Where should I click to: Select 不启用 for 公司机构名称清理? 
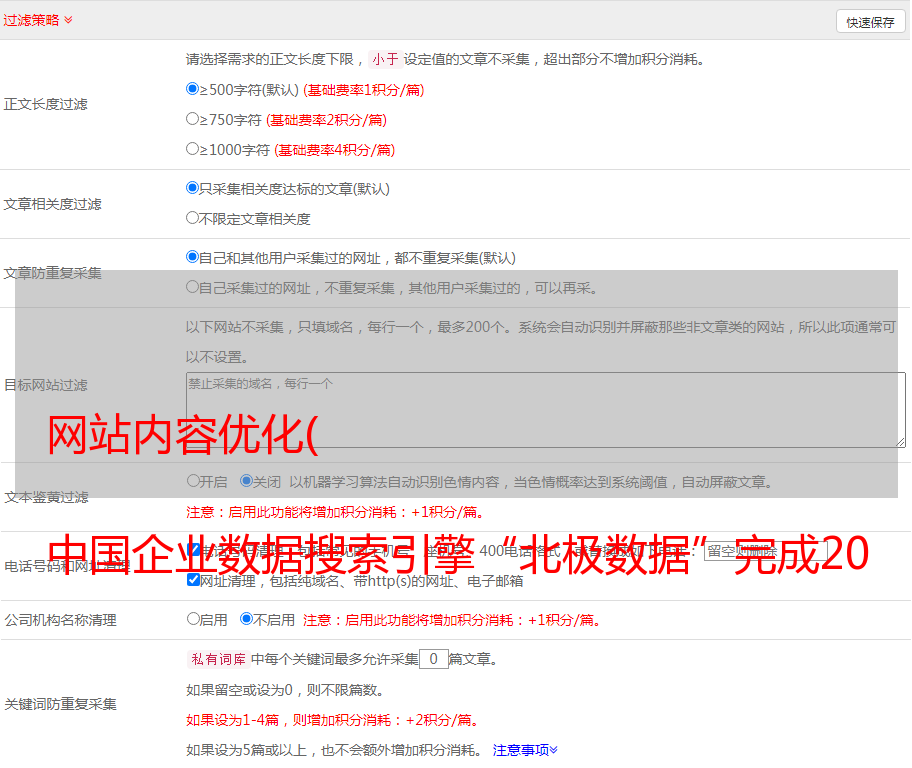click(x=246, y=619)
